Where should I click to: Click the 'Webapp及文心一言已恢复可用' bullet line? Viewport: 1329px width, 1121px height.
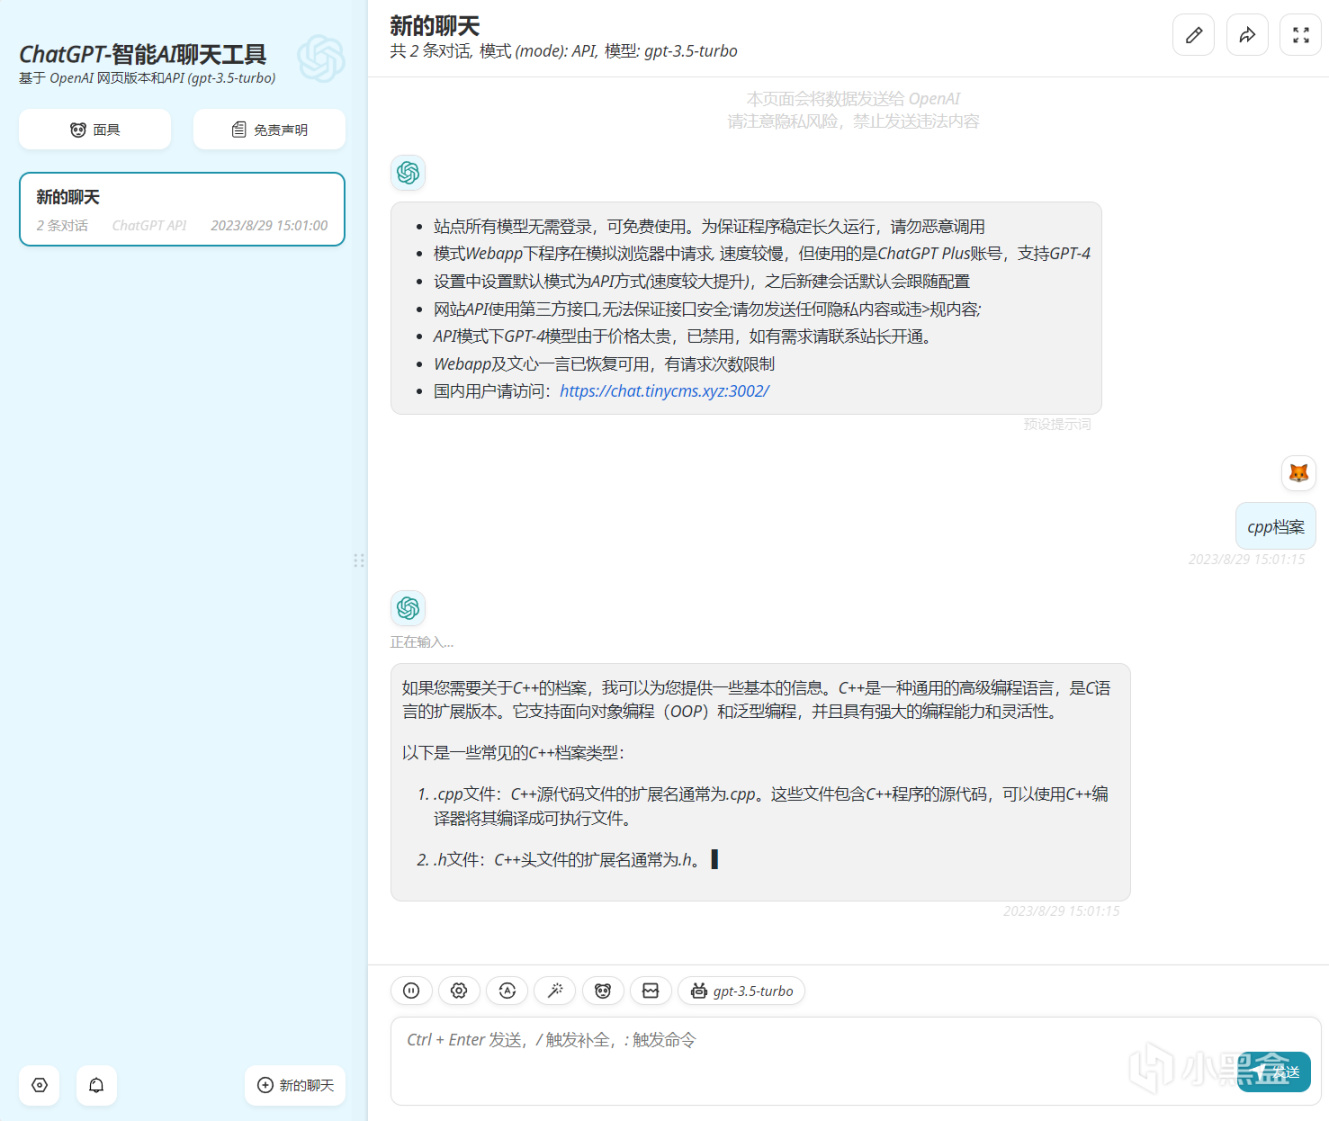pos(604,364)
